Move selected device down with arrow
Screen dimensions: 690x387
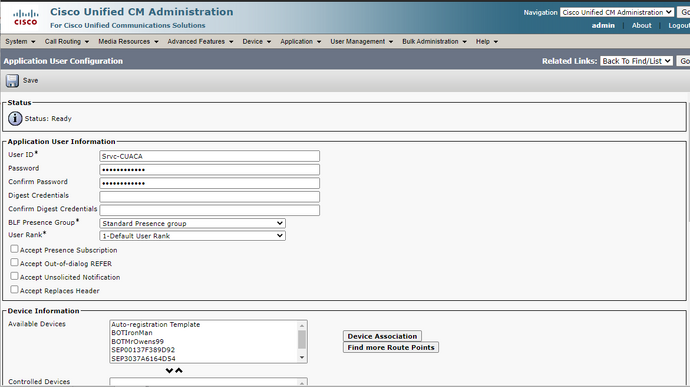pos(169,371)
